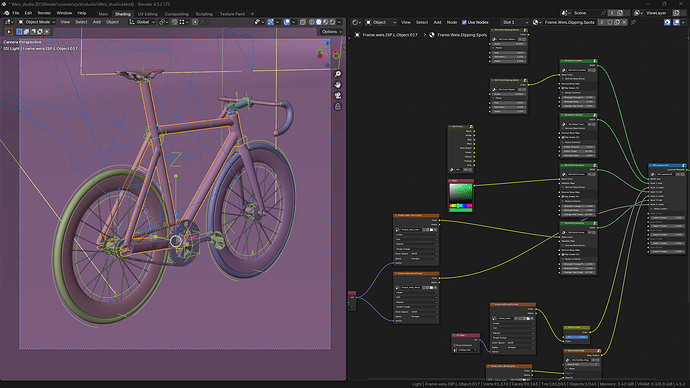Choose the subtract selection mode icon
690x388 pixels.
click(33, 32)
